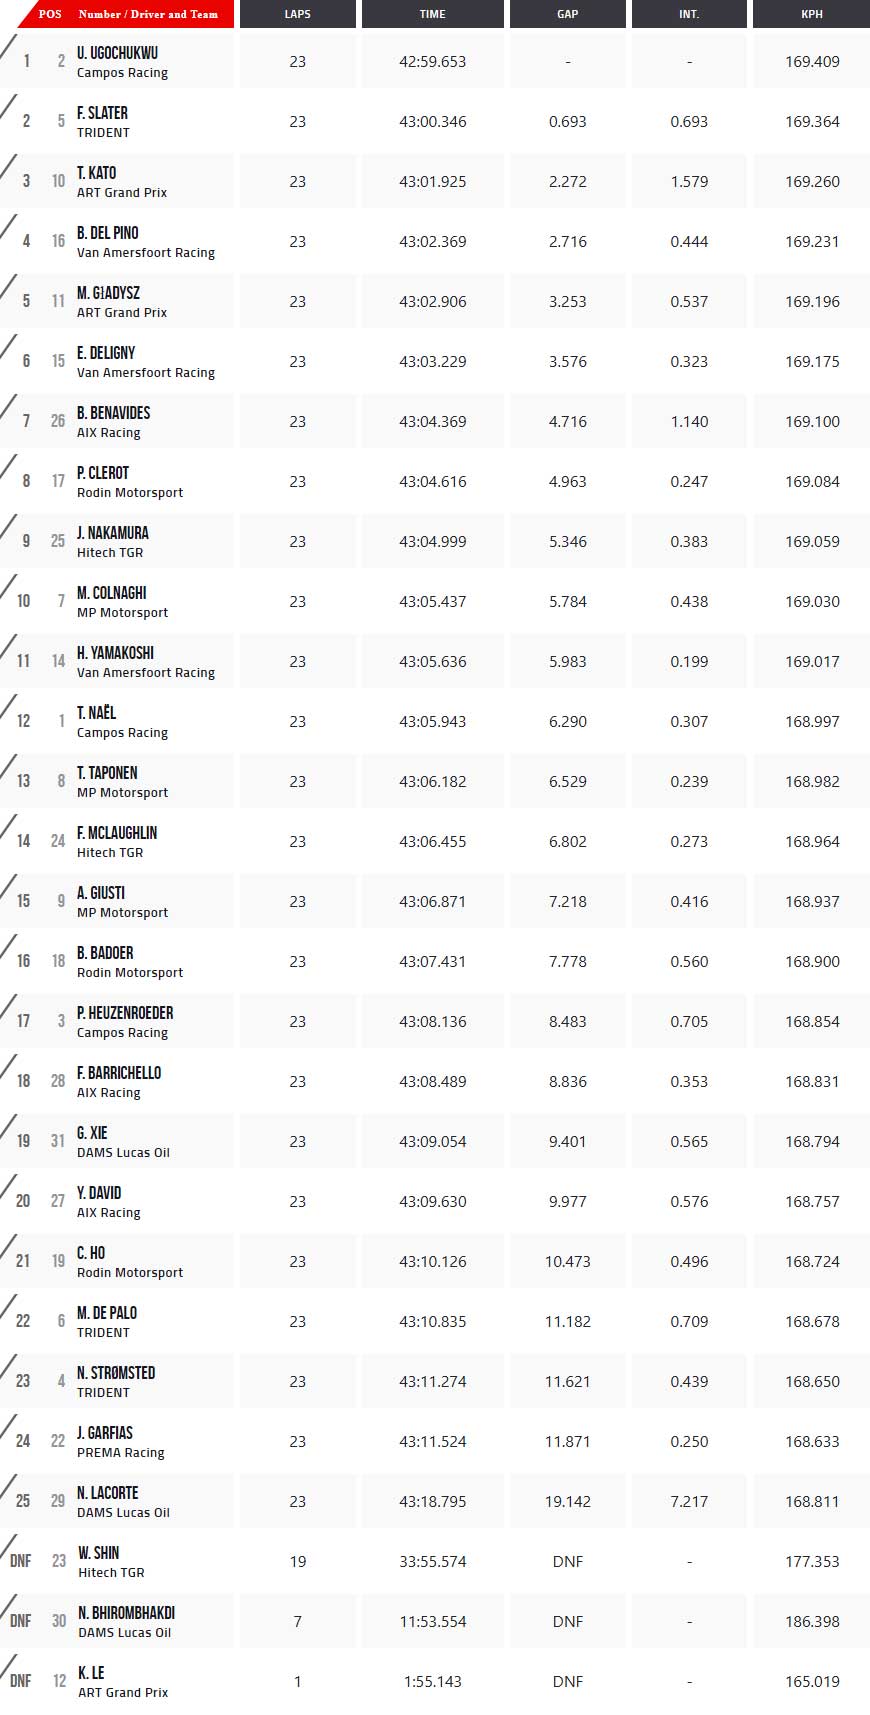The image size is (870, 1715).
Task: Open F. Slater's driver name
Action: click(102, 113)
